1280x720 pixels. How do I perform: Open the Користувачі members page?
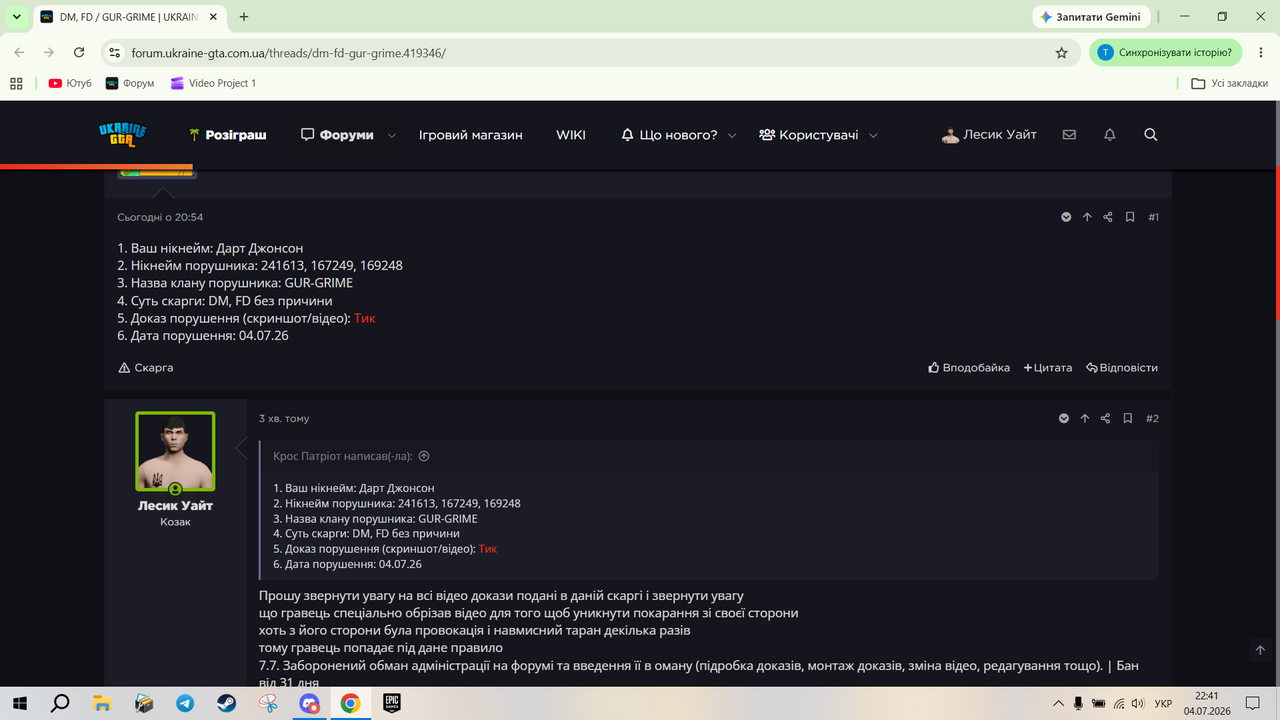pyautogui.click(x=808, y=134)
